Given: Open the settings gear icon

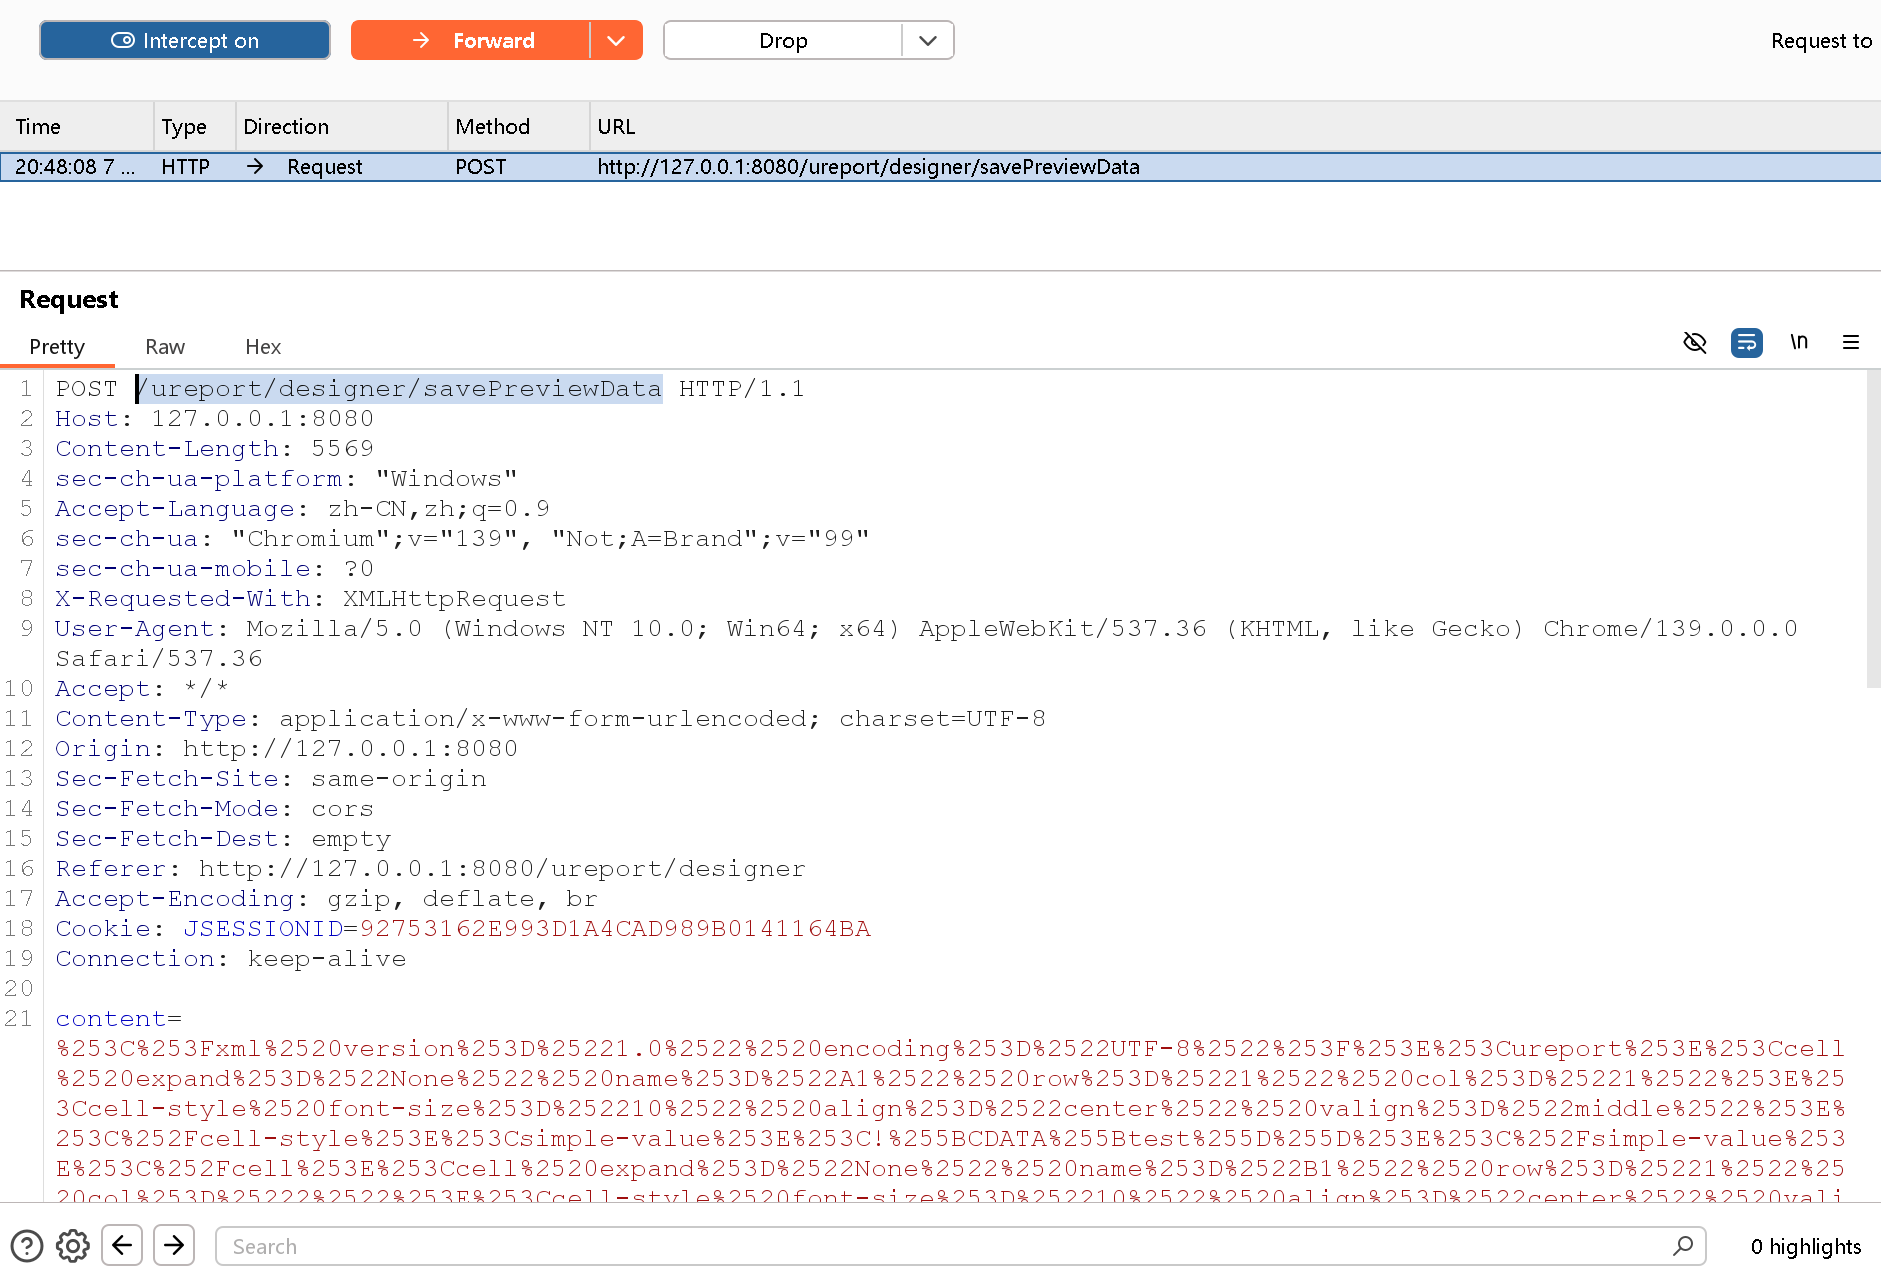Looking at the screenshot, I should pos(72,1245).
